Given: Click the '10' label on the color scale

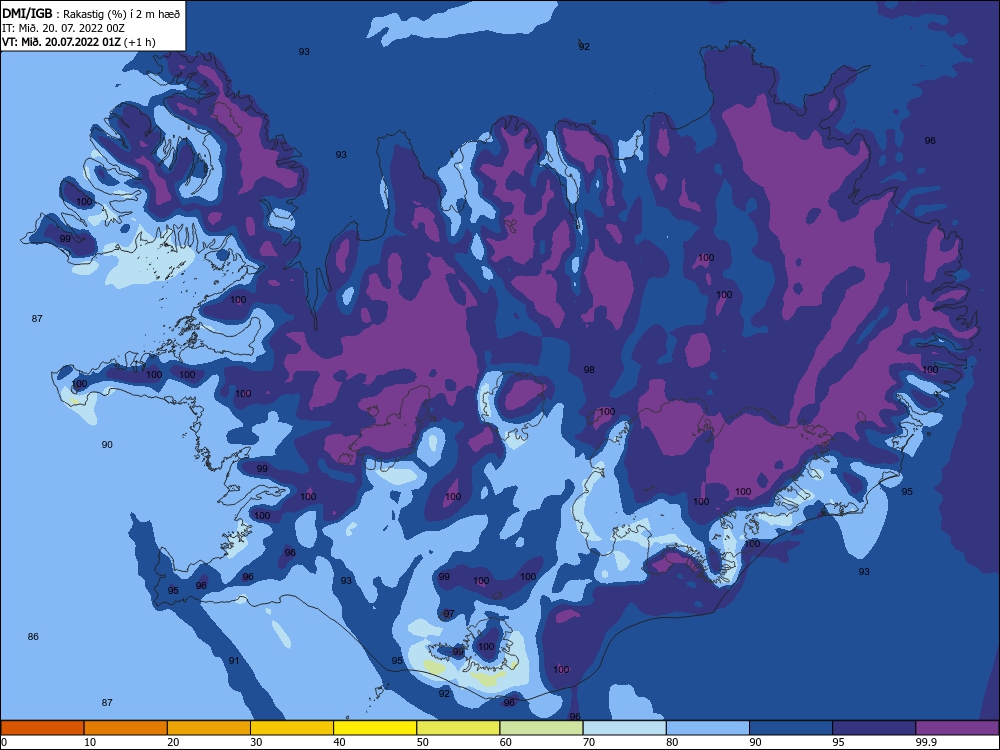Looking at the screenshot, I should [x=90, y=742].
